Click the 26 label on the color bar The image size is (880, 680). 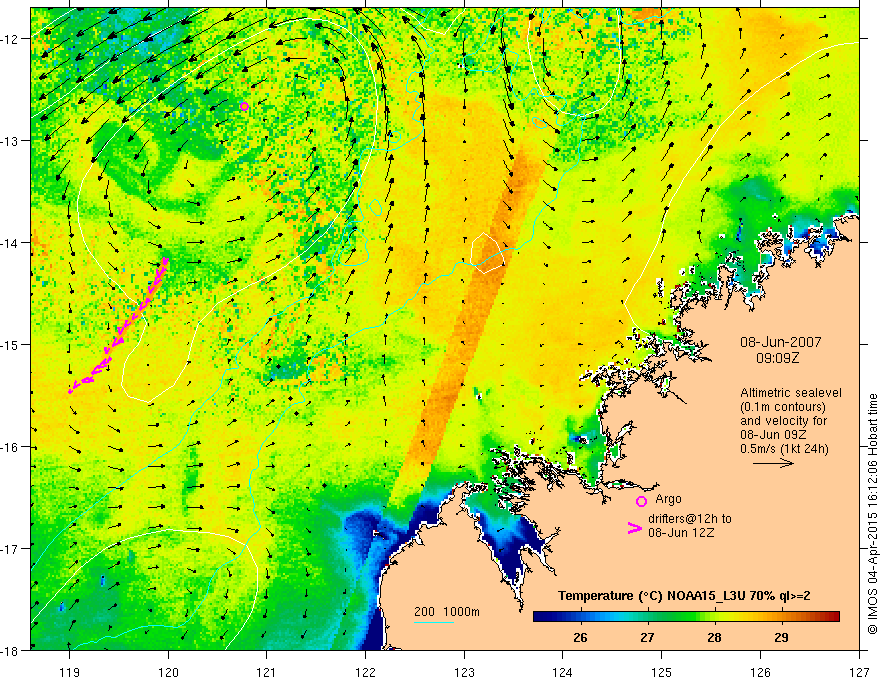580,638
